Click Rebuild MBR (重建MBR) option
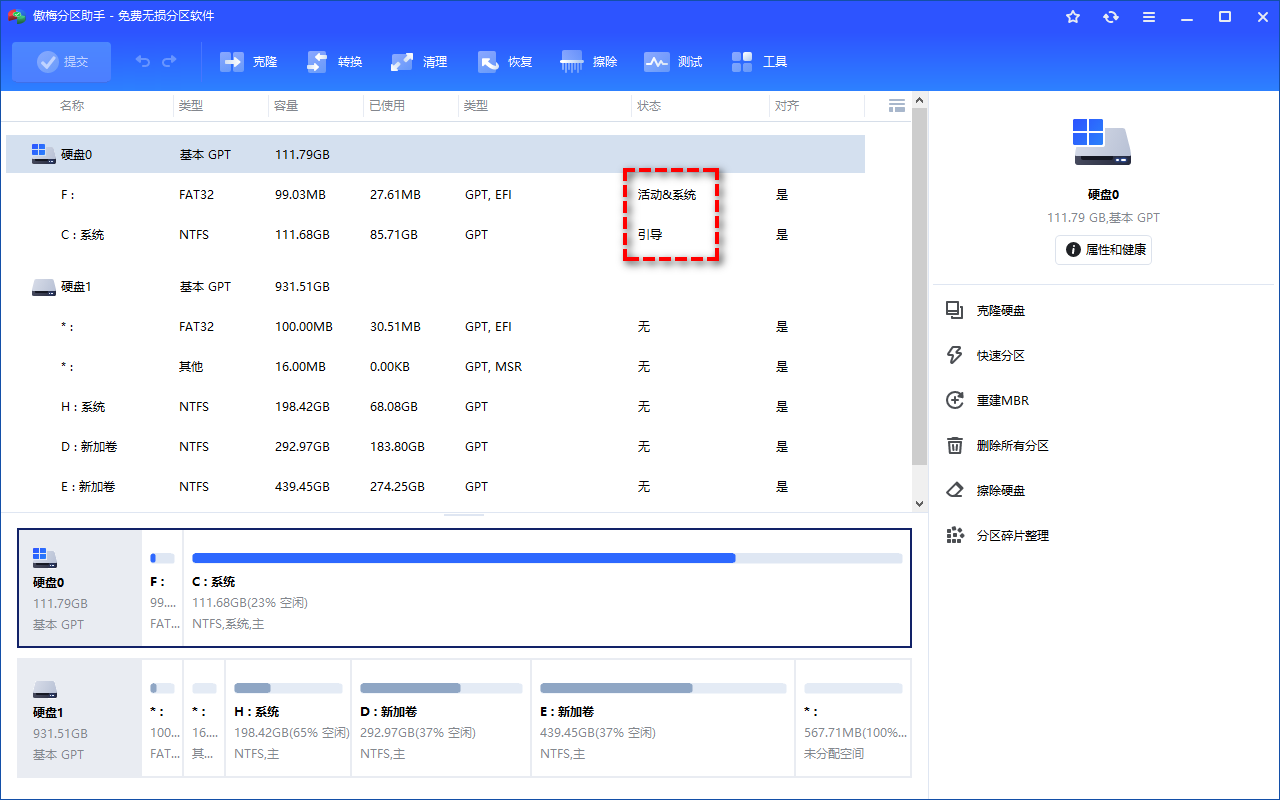 click(1002, 401)
